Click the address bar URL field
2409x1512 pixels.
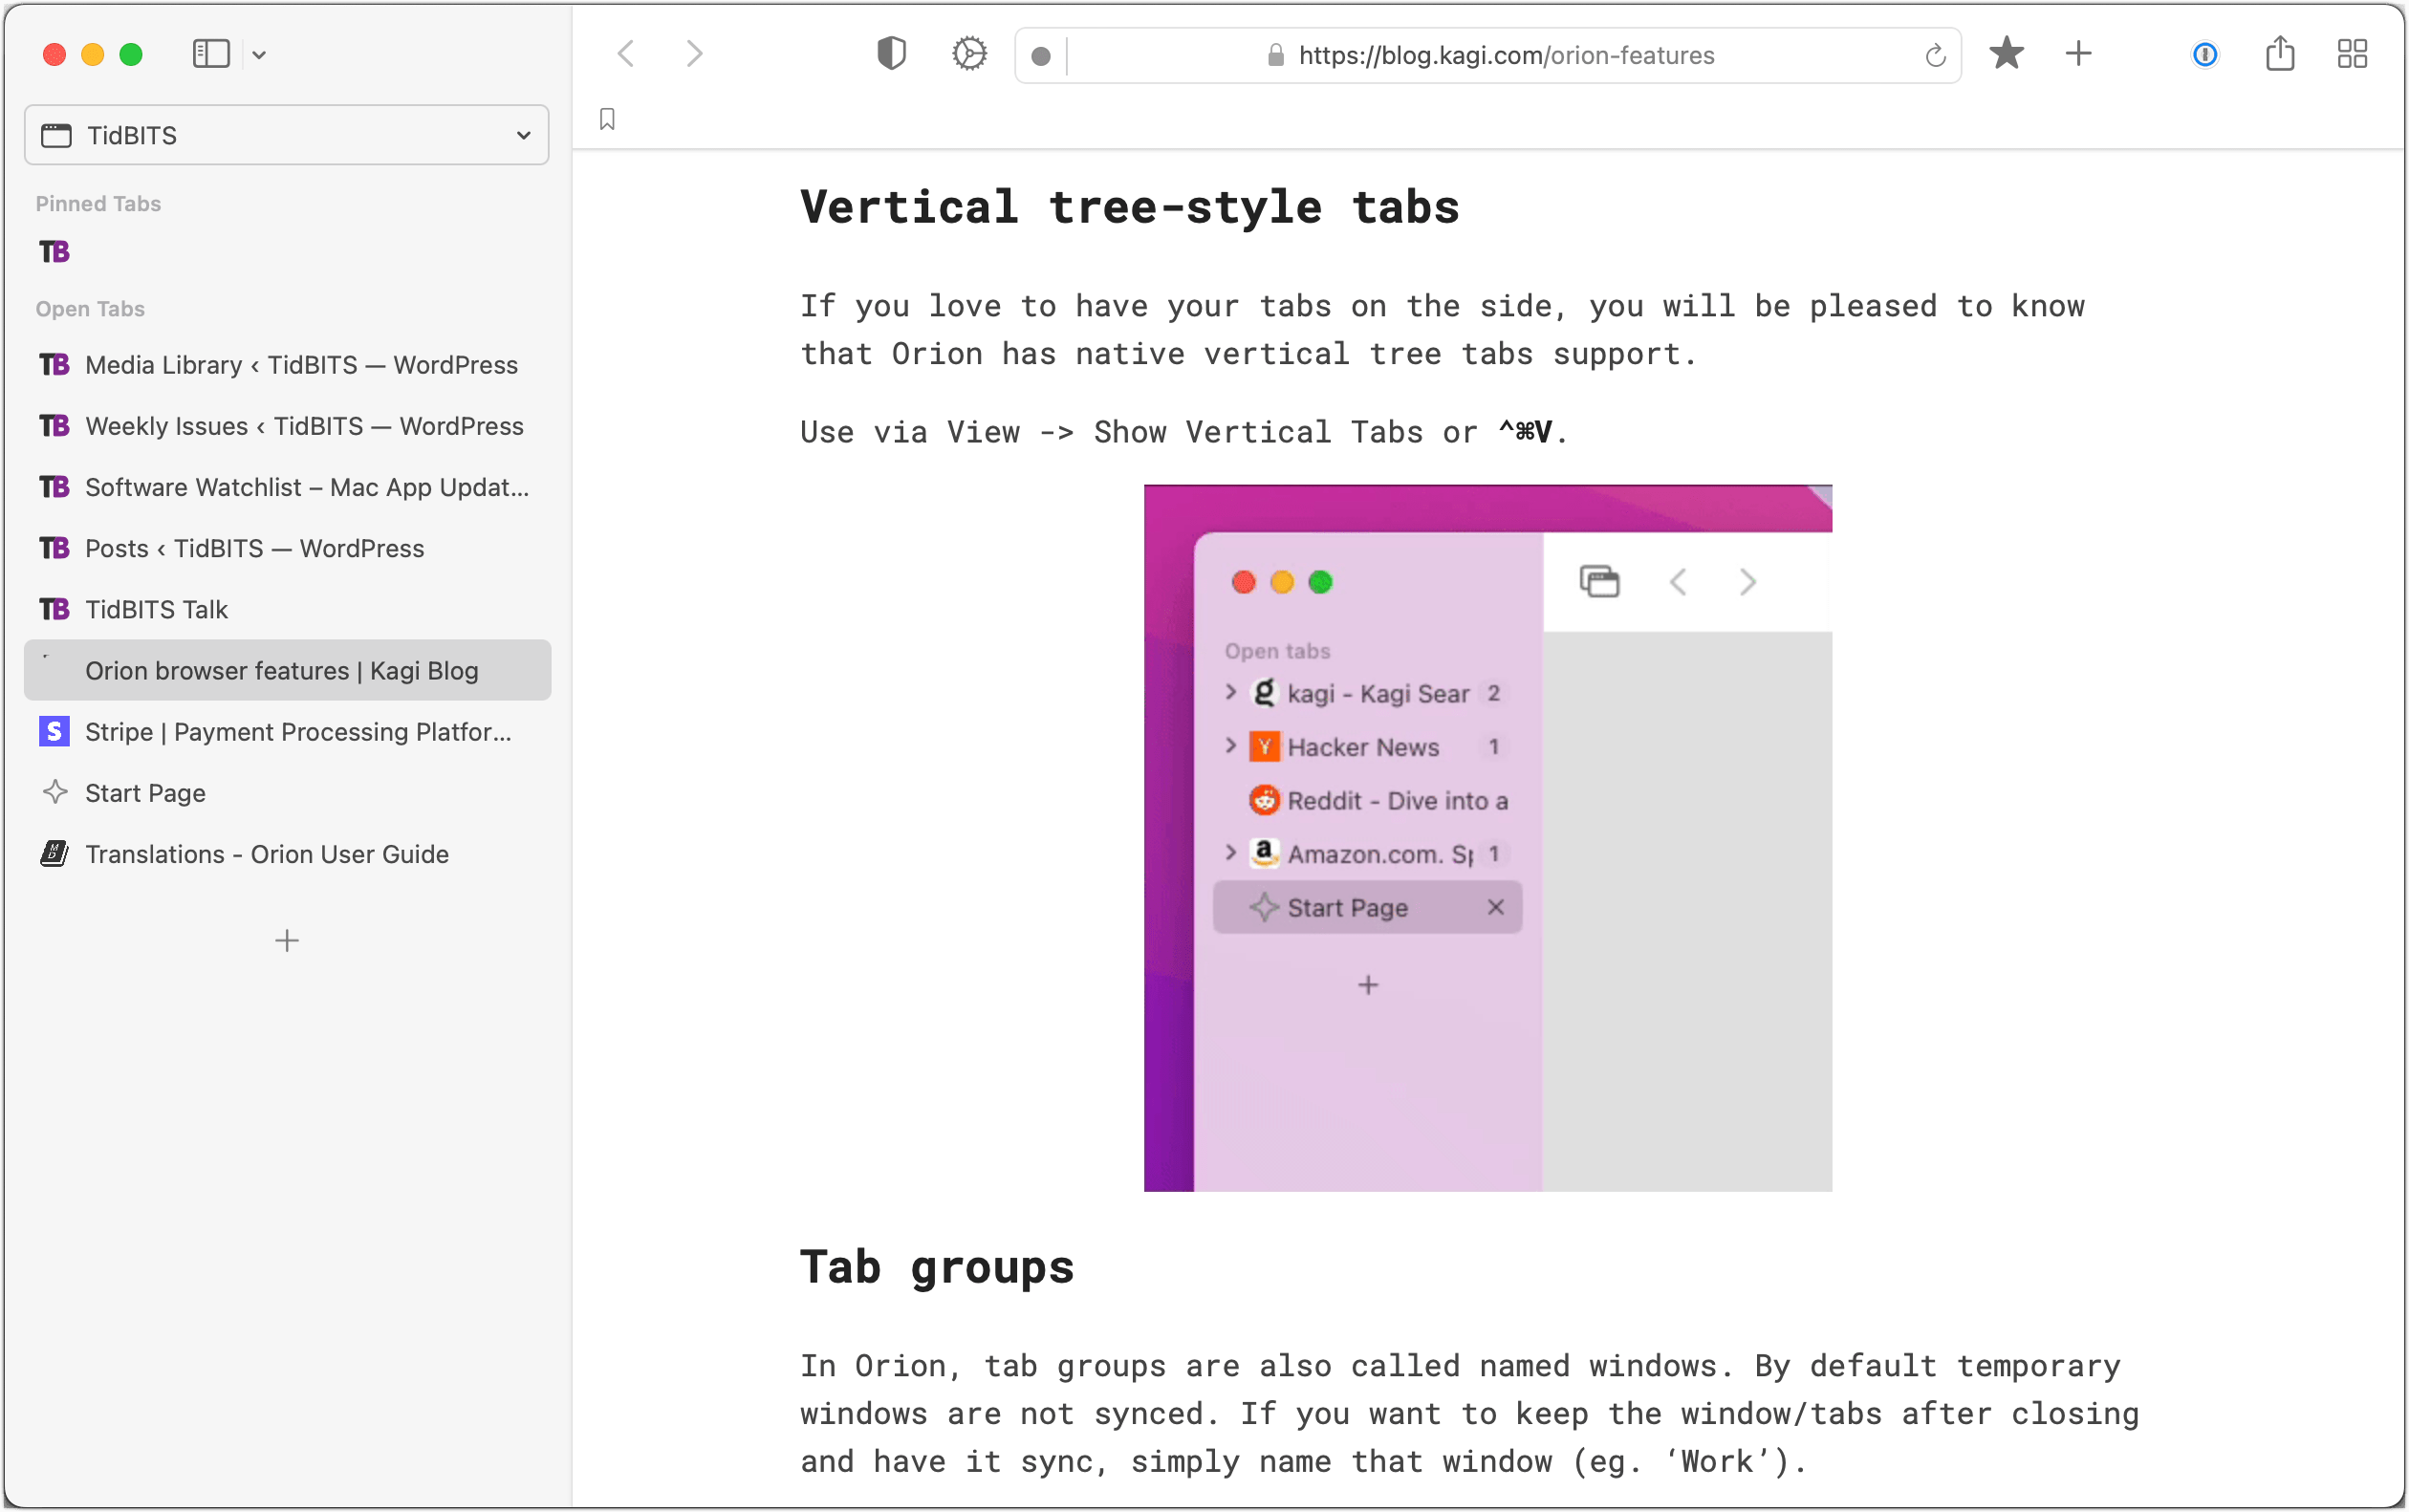point(1505,55)
